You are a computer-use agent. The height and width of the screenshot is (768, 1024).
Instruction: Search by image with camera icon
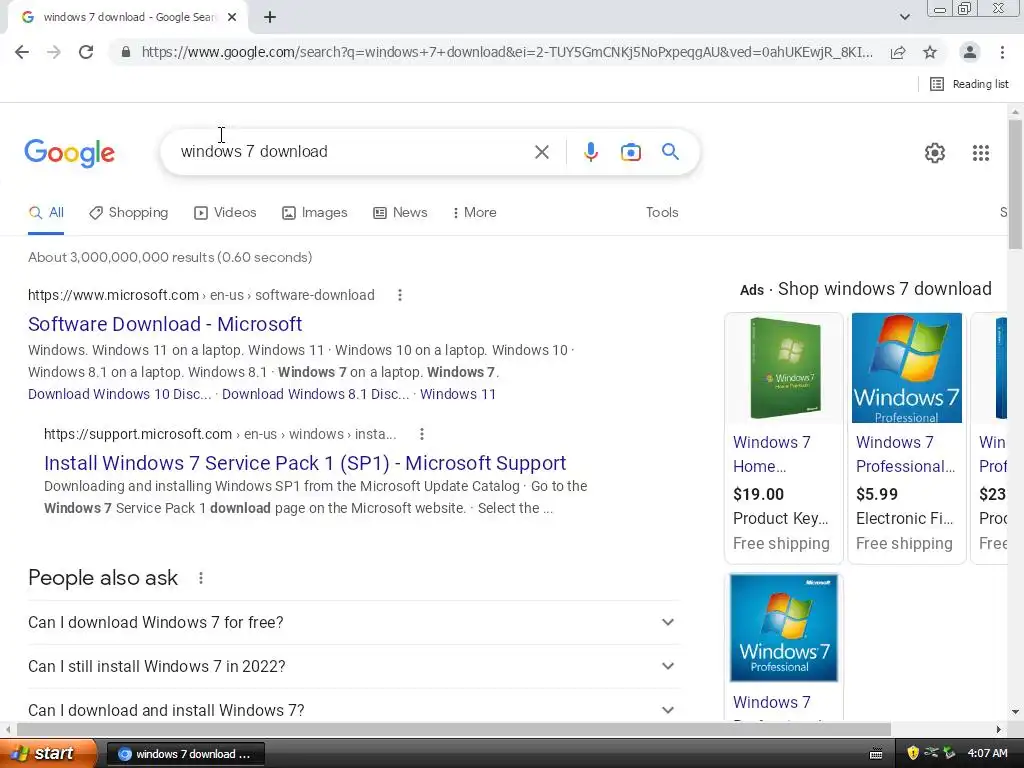point(630,152)
